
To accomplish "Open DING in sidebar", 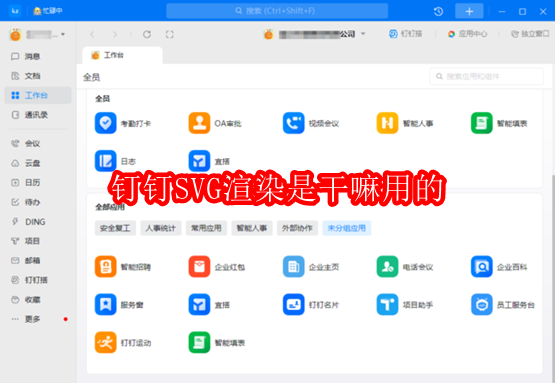I will (x=38, y=222).
